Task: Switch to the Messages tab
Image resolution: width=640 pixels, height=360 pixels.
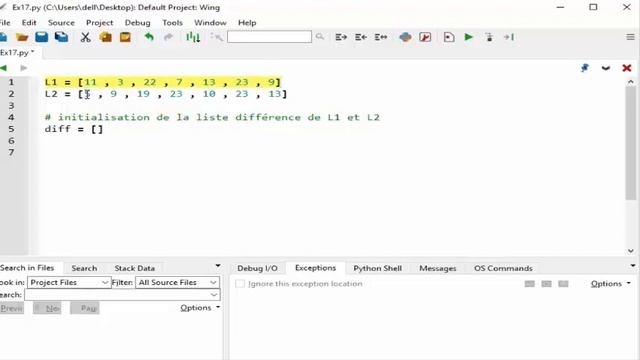Action: [438, 268]
